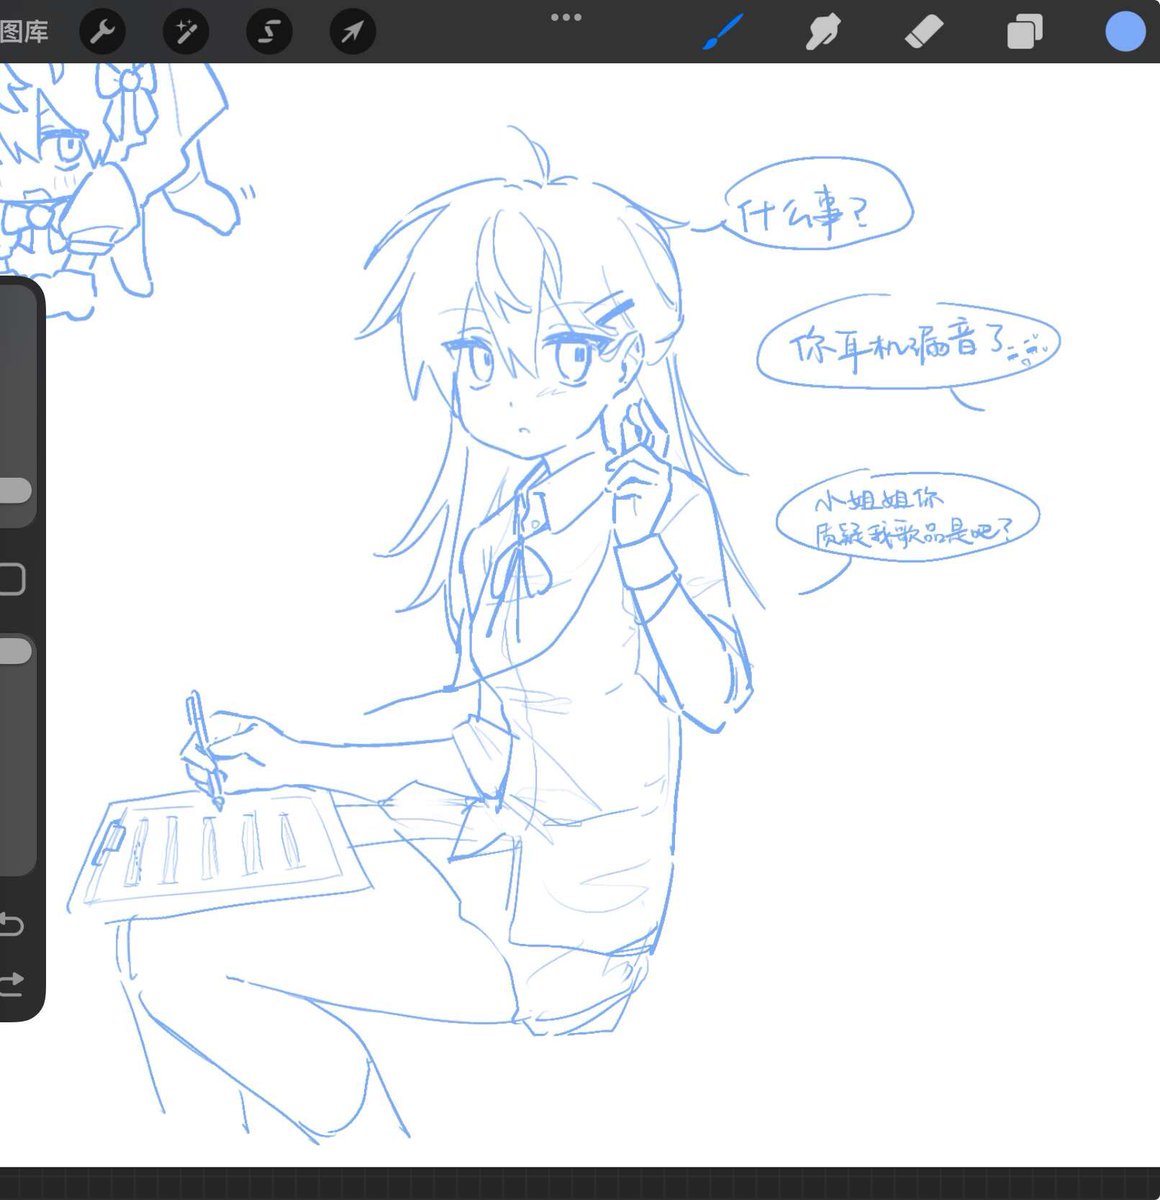This screenshot has height=1200, width=1160.
Task: Tap the square modify button in sidebar
Action: 11,579
